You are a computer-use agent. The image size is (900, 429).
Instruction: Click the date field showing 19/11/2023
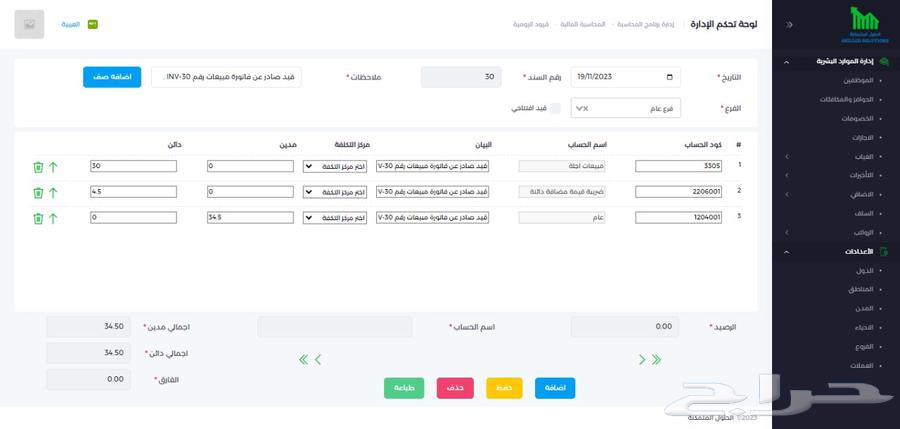coord(626,77)
